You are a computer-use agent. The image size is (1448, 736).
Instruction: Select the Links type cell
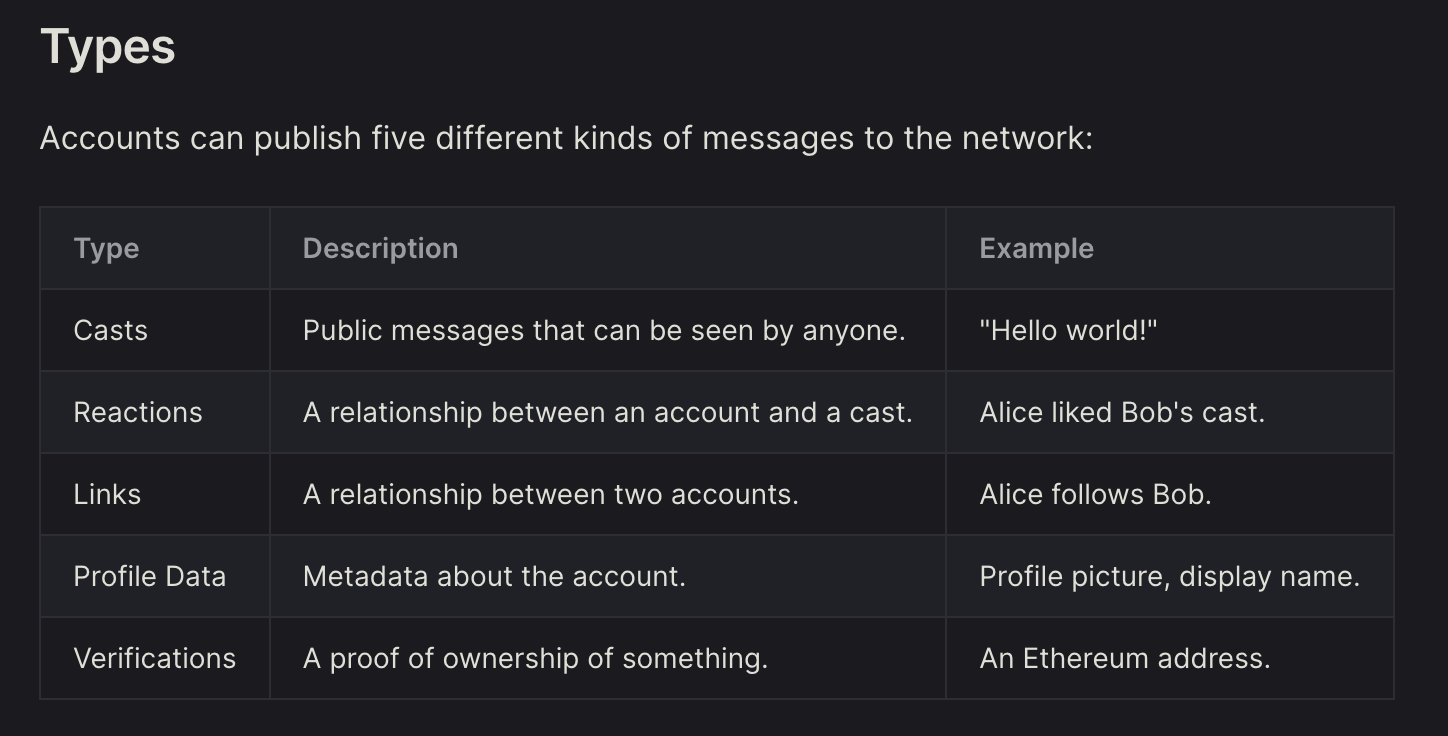[107, 494]
